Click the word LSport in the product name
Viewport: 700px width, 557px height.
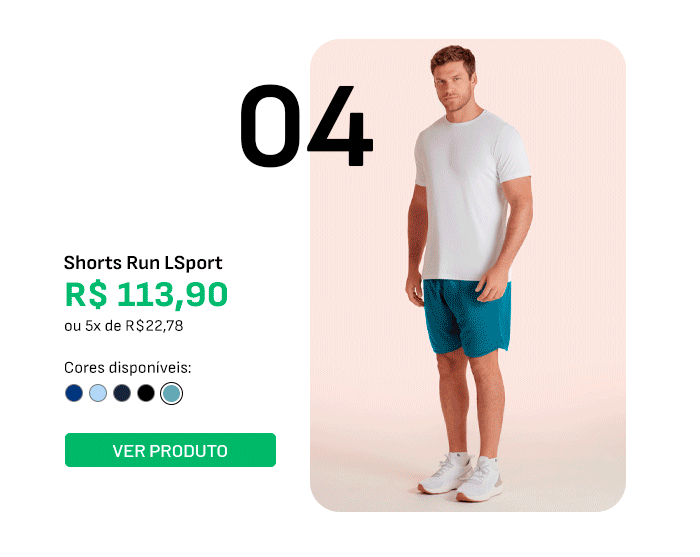pos(193,263)
